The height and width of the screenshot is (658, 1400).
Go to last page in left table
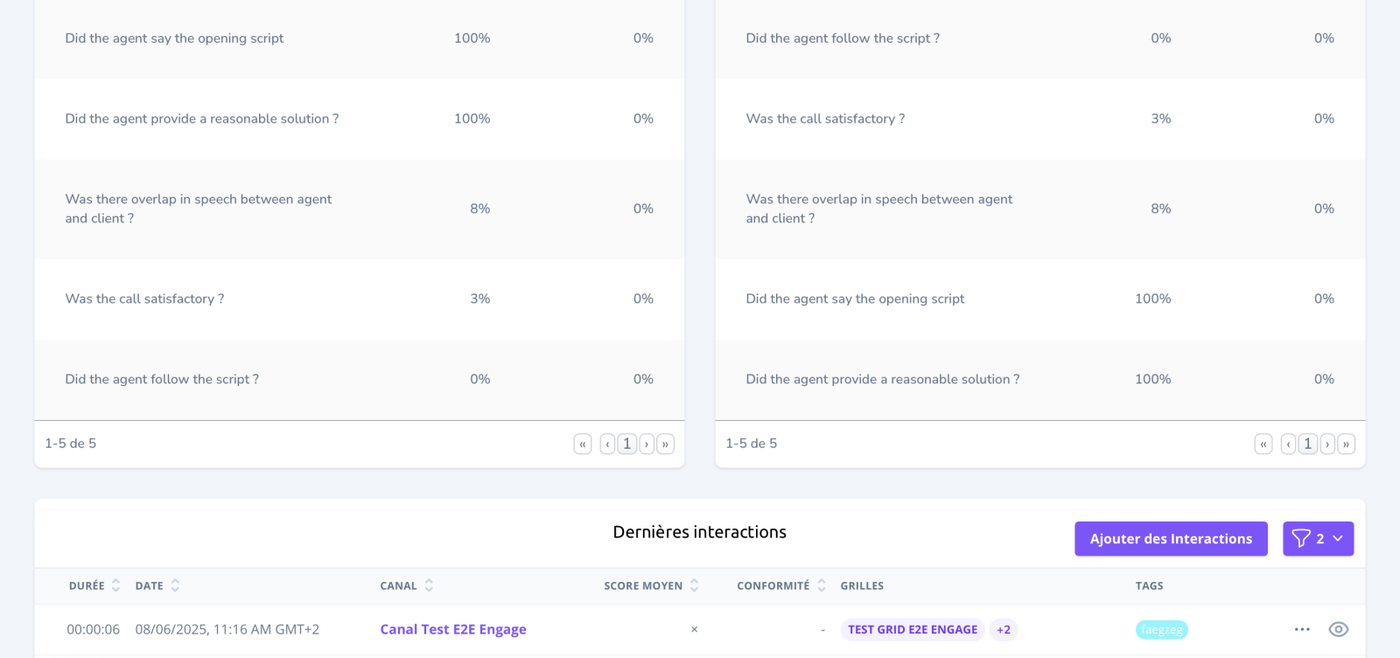tap(665, 444)
